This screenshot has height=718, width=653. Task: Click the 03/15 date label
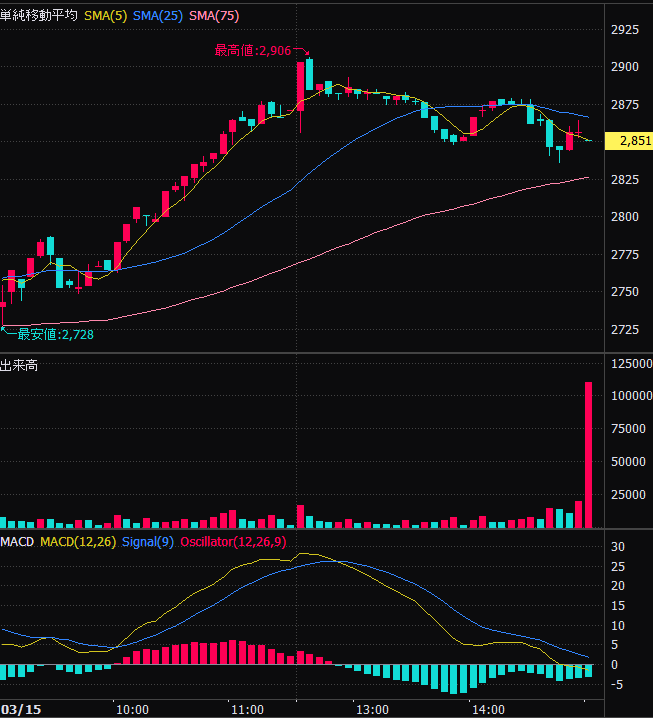22,710
